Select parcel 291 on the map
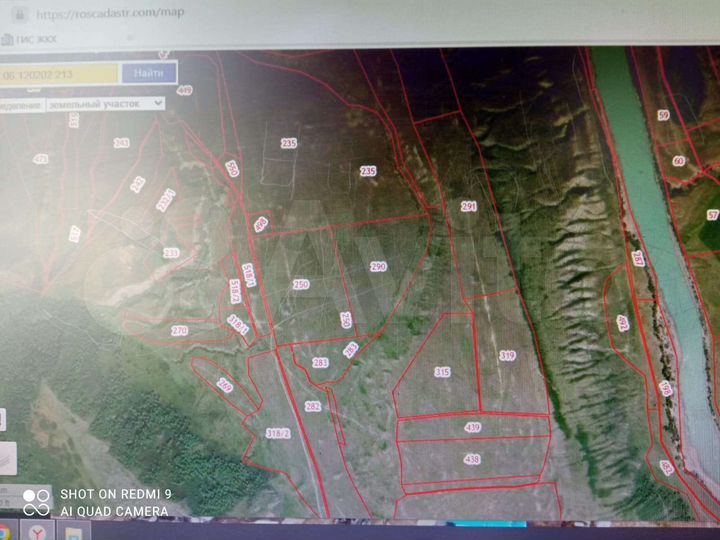Viewport: 720px width, 540px height. pos(468,206)
